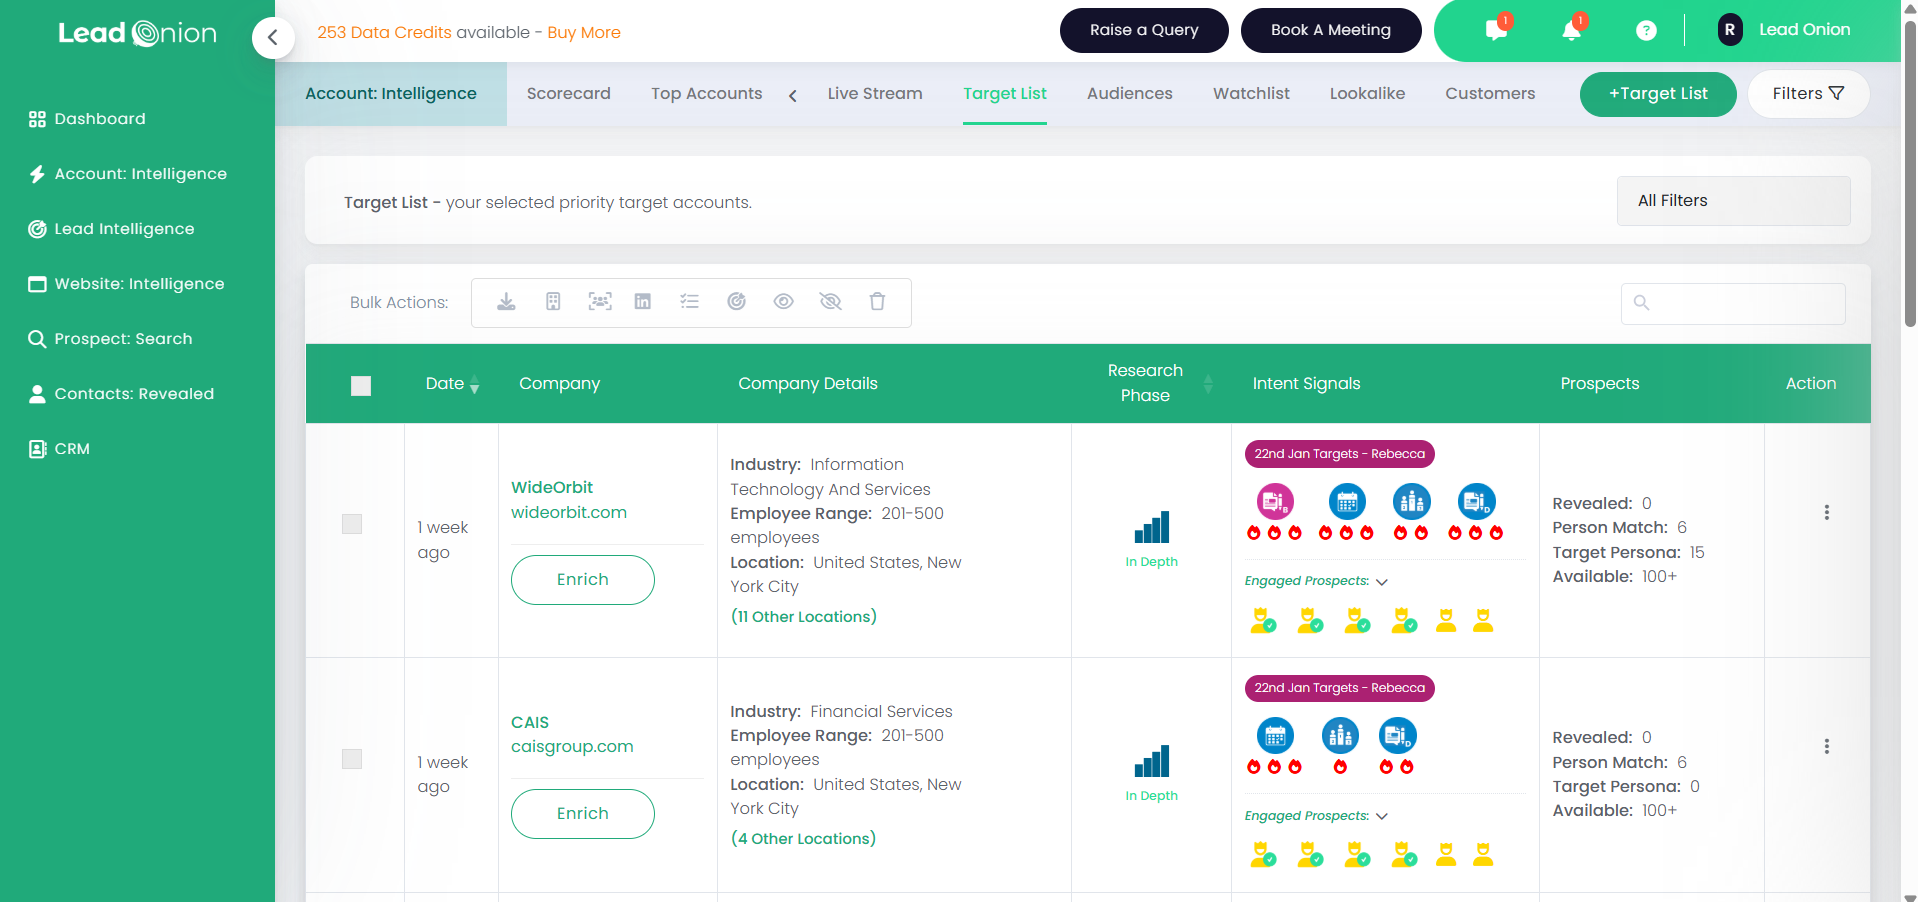Click the LinkedIn bulk action icon

tap(643, 302)
